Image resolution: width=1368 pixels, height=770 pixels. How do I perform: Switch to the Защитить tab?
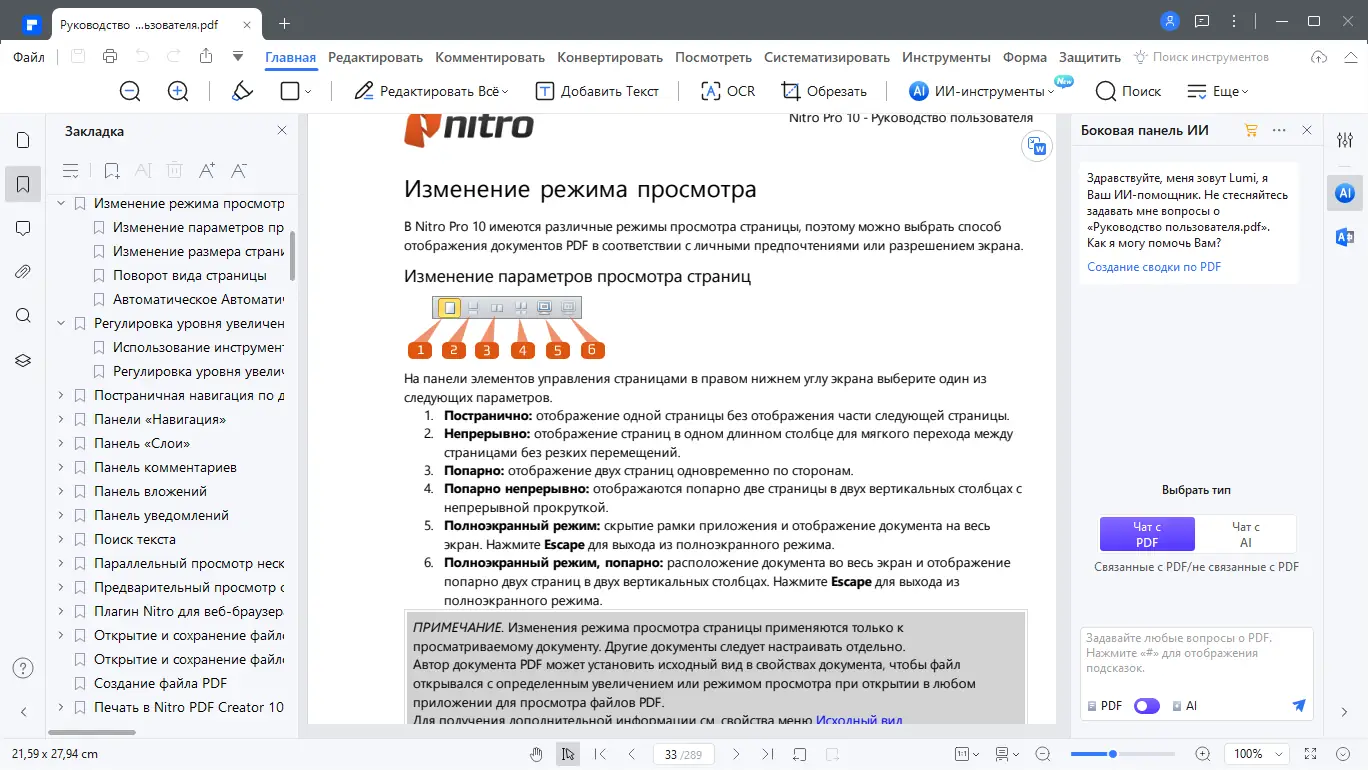pyautogui.click(x=1090, y=57)
